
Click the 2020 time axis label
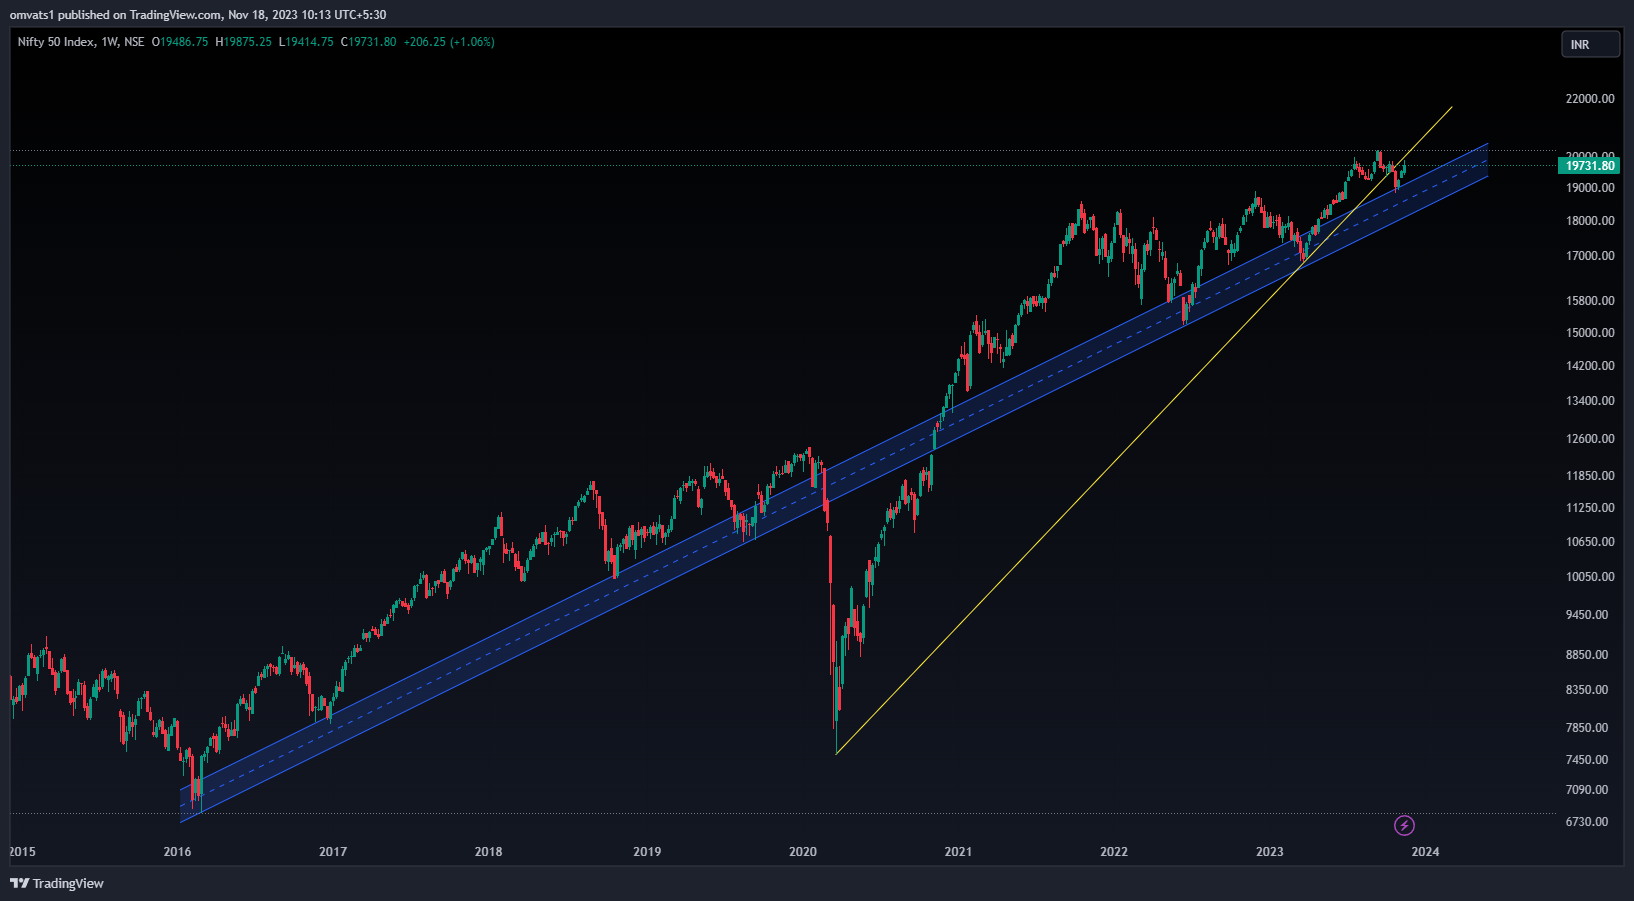pyautogui.click(x=803, y=852)
